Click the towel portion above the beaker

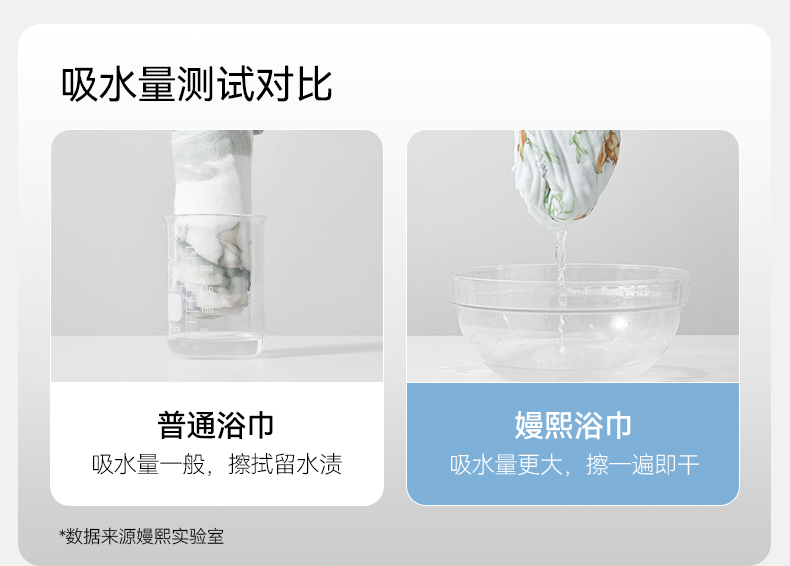click(x=212, y=173)
